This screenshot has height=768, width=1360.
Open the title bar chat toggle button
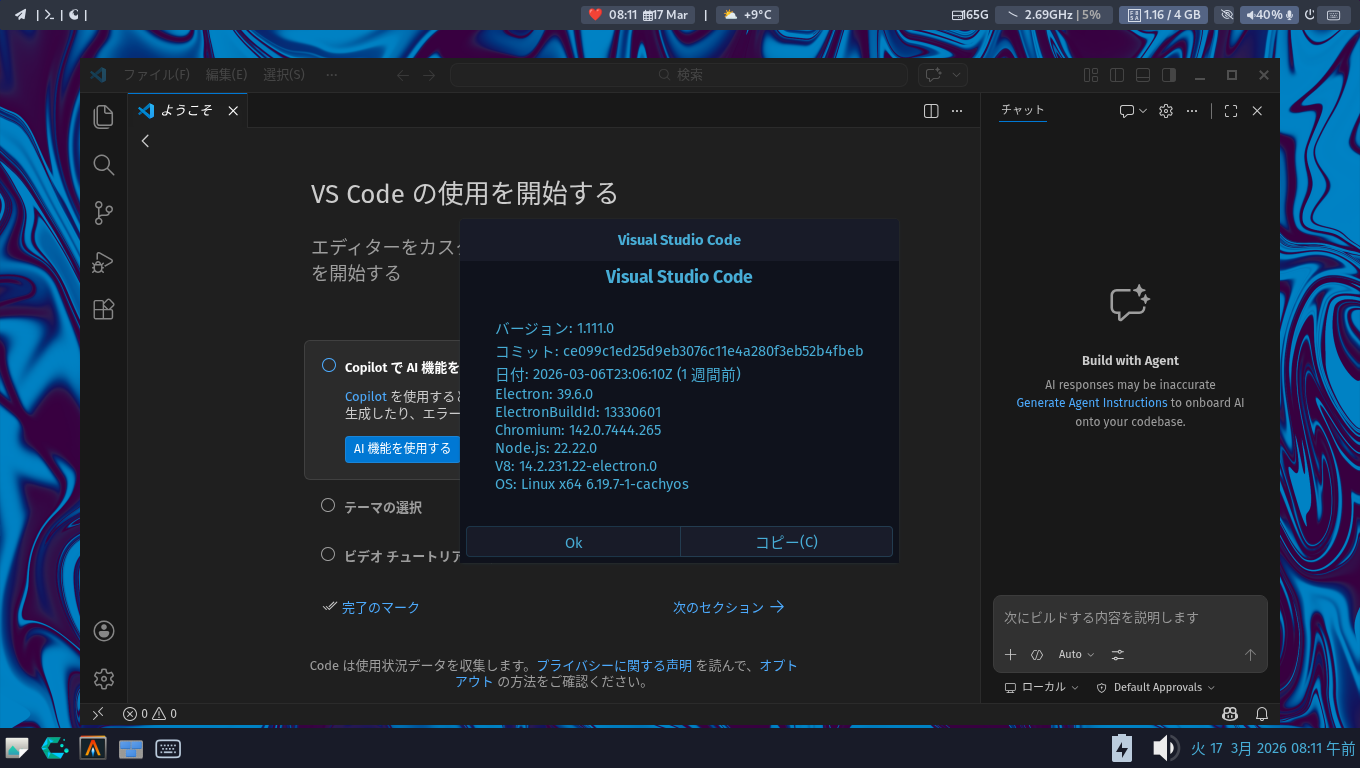point(934,75)
